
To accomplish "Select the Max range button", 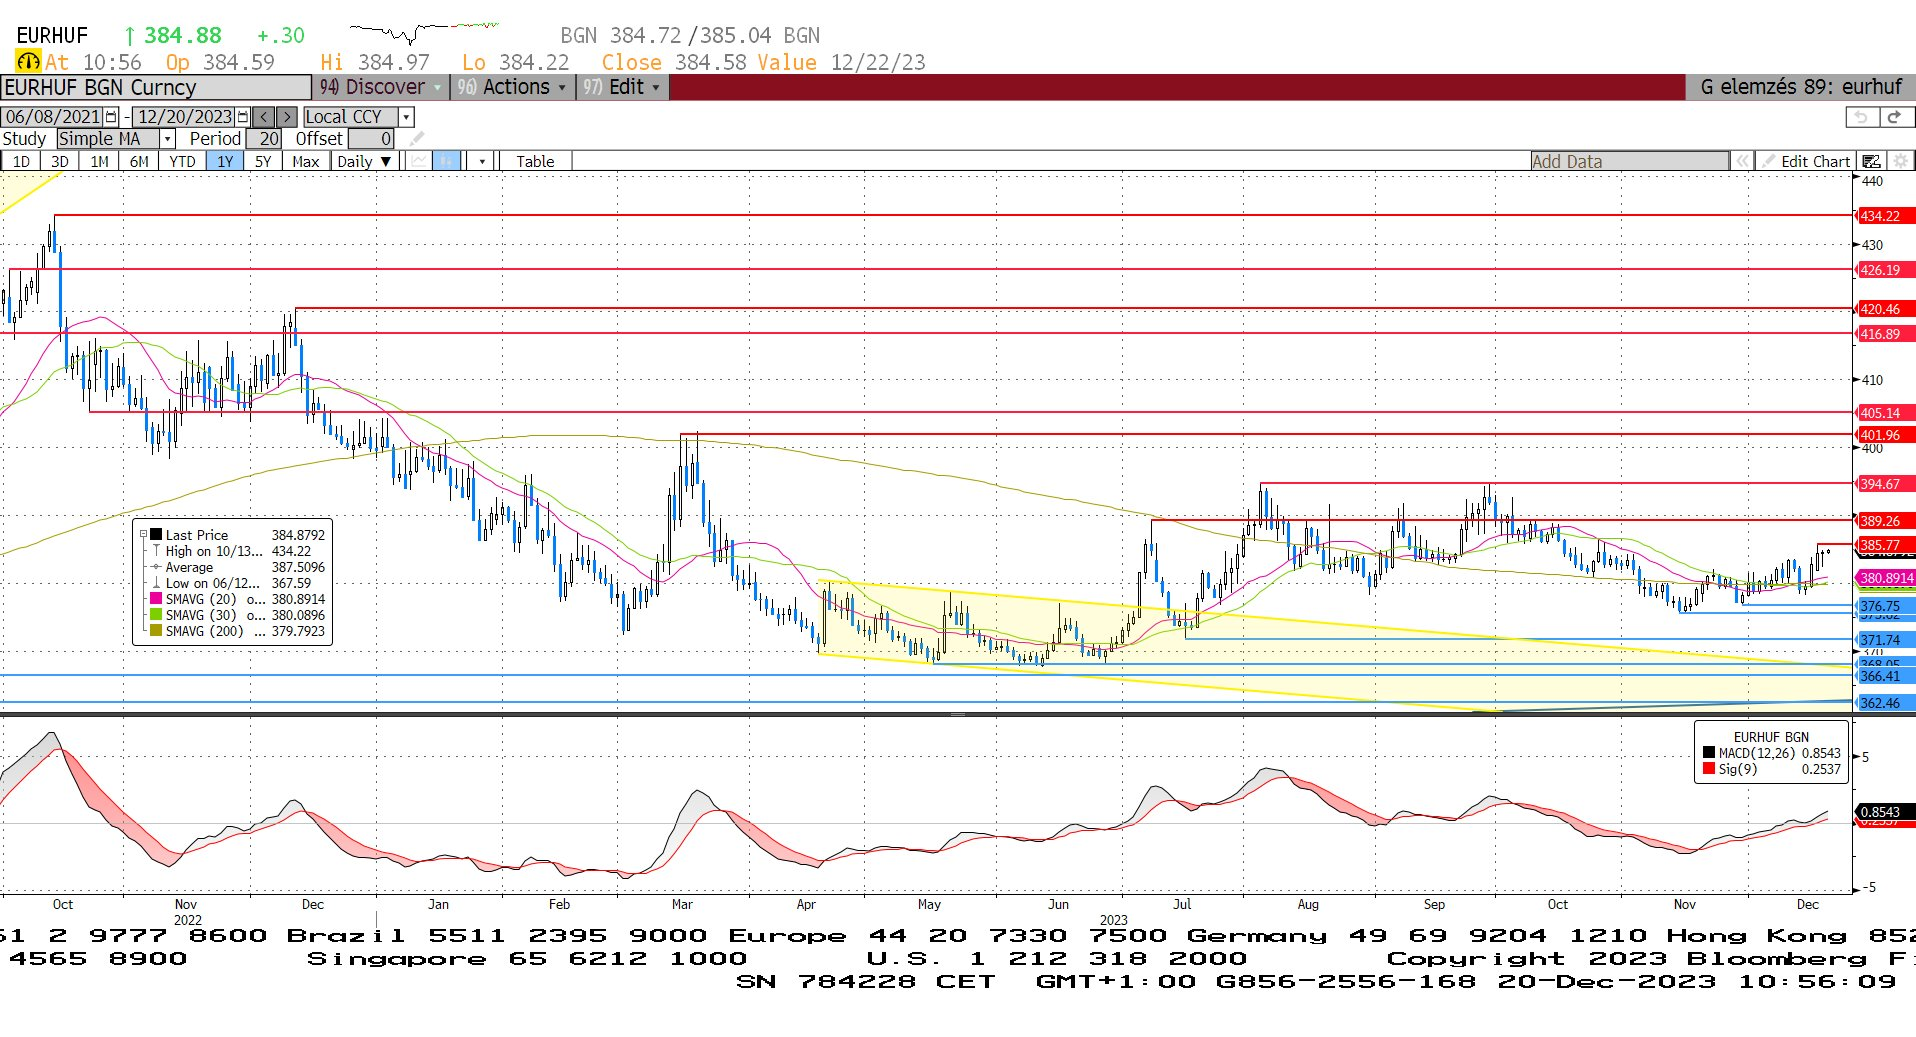I will coord(306,161).
